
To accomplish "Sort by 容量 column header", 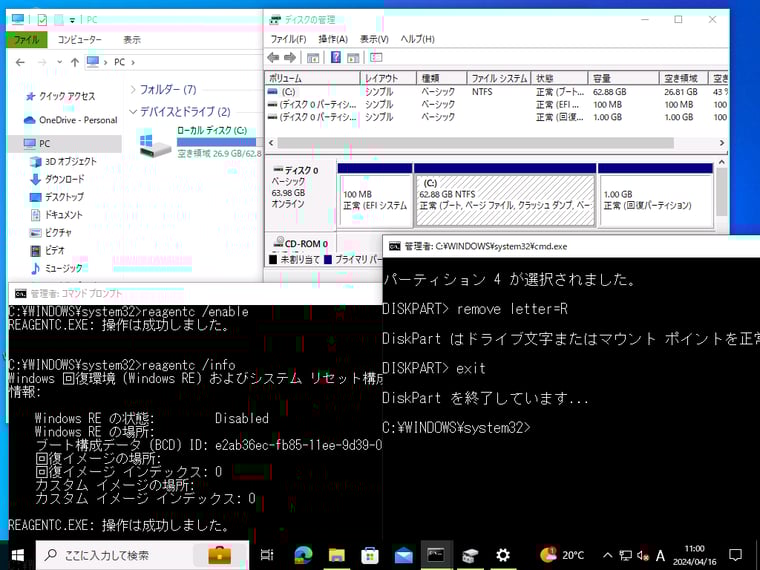I will point(624,78).
